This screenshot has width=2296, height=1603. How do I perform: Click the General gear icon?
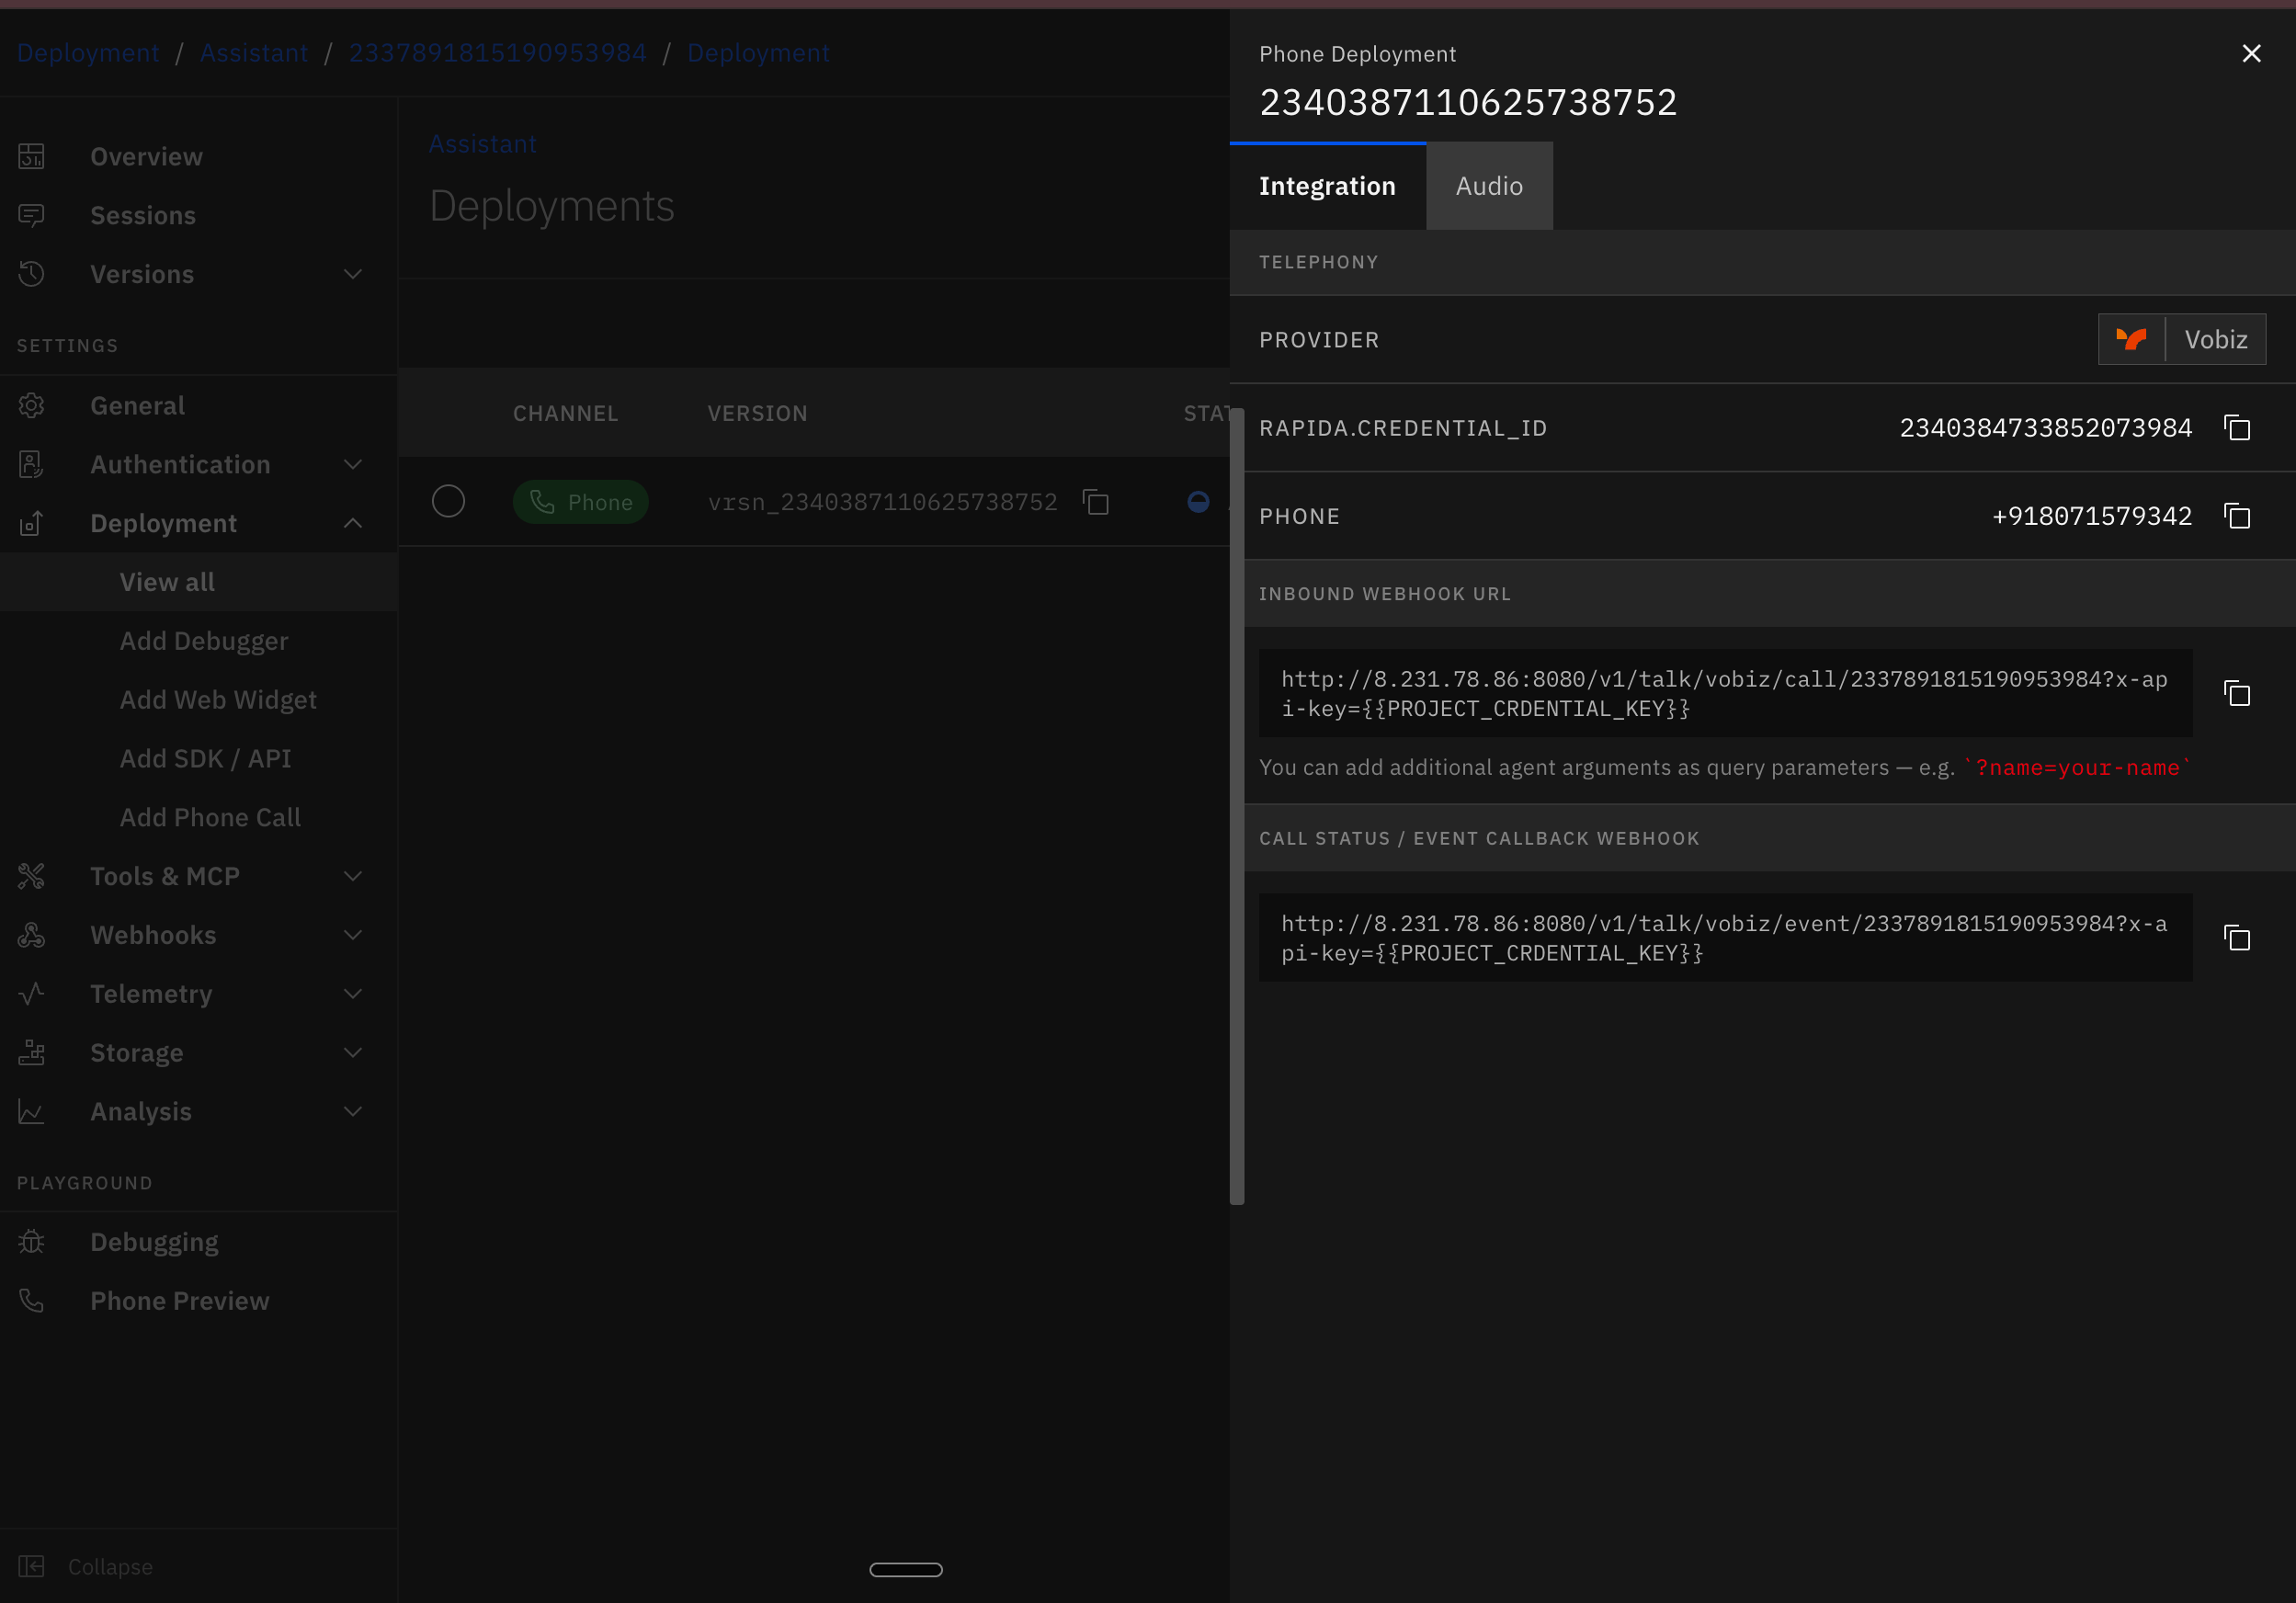31,406
